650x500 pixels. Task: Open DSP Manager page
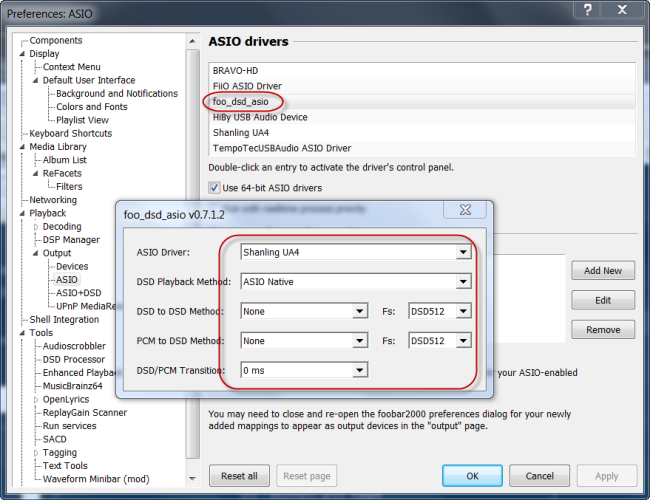click(x=71, y=240)
